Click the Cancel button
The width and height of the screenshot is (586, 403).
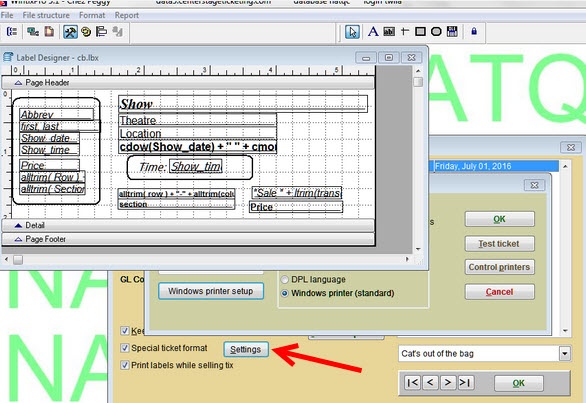500,292
